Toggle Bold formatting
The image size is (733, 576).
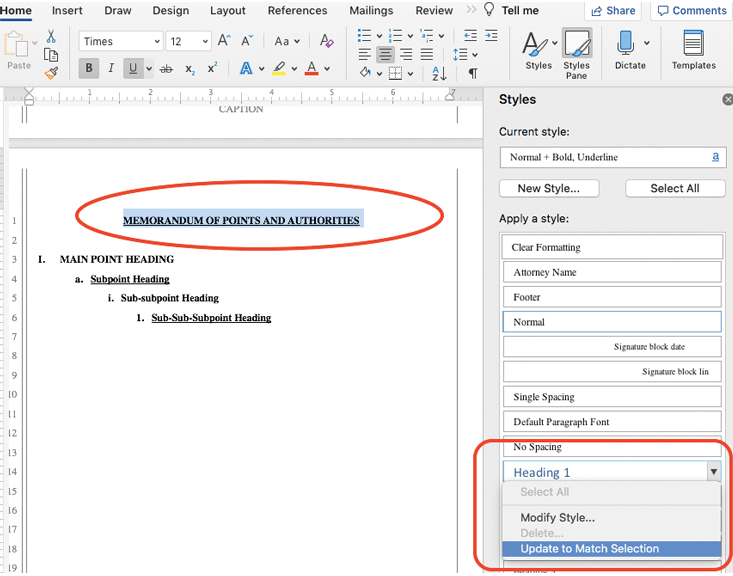[x=89, y=69]
